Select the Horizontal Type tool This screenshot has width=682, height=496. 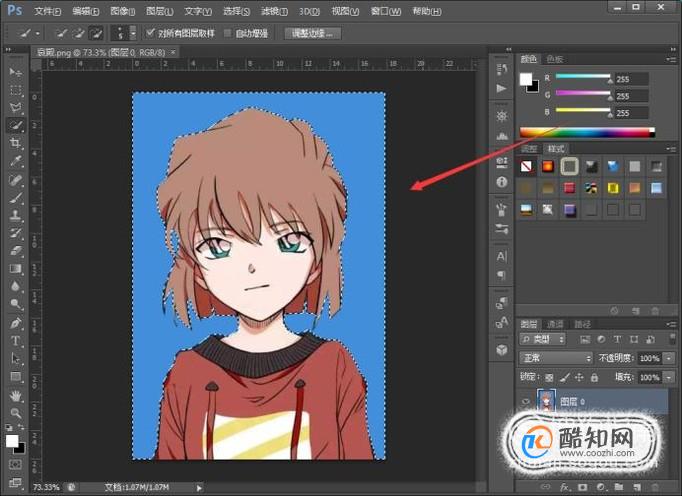[x=16, y=341]
